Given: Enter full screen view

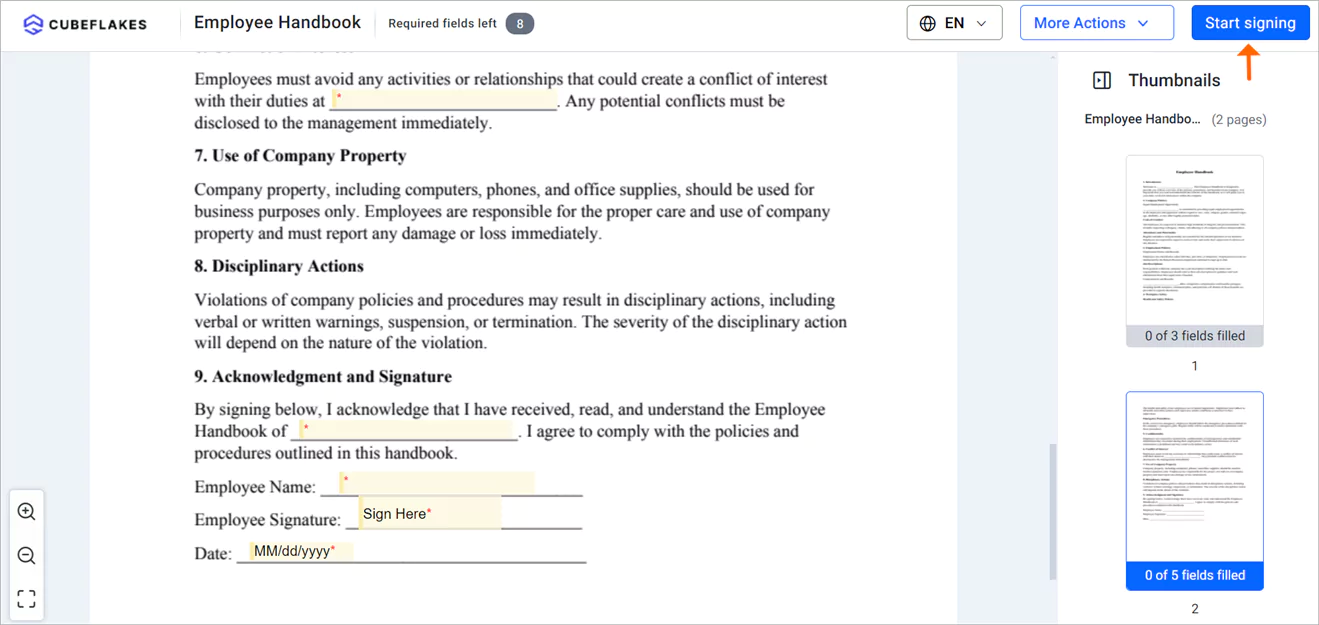Looking at the screenshot, I should pyautogui.click(x=27, y=599).
